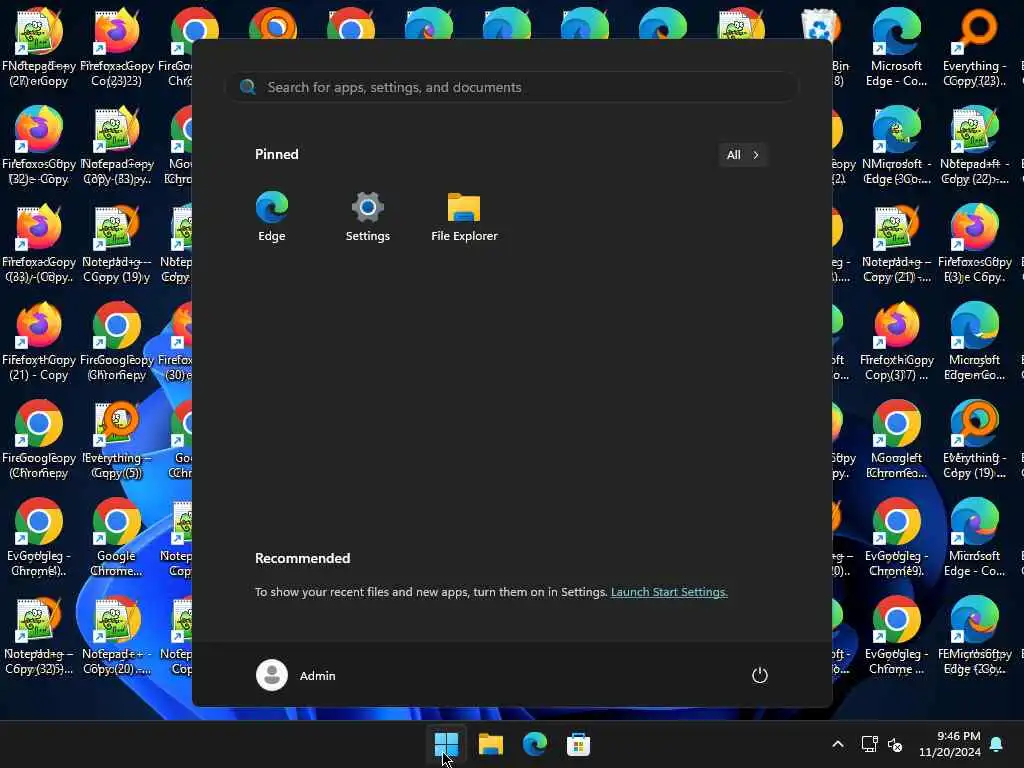Select the Notepad++ Copy (22) desktop shortcut

pyautogui.click(x=974, y=145)
